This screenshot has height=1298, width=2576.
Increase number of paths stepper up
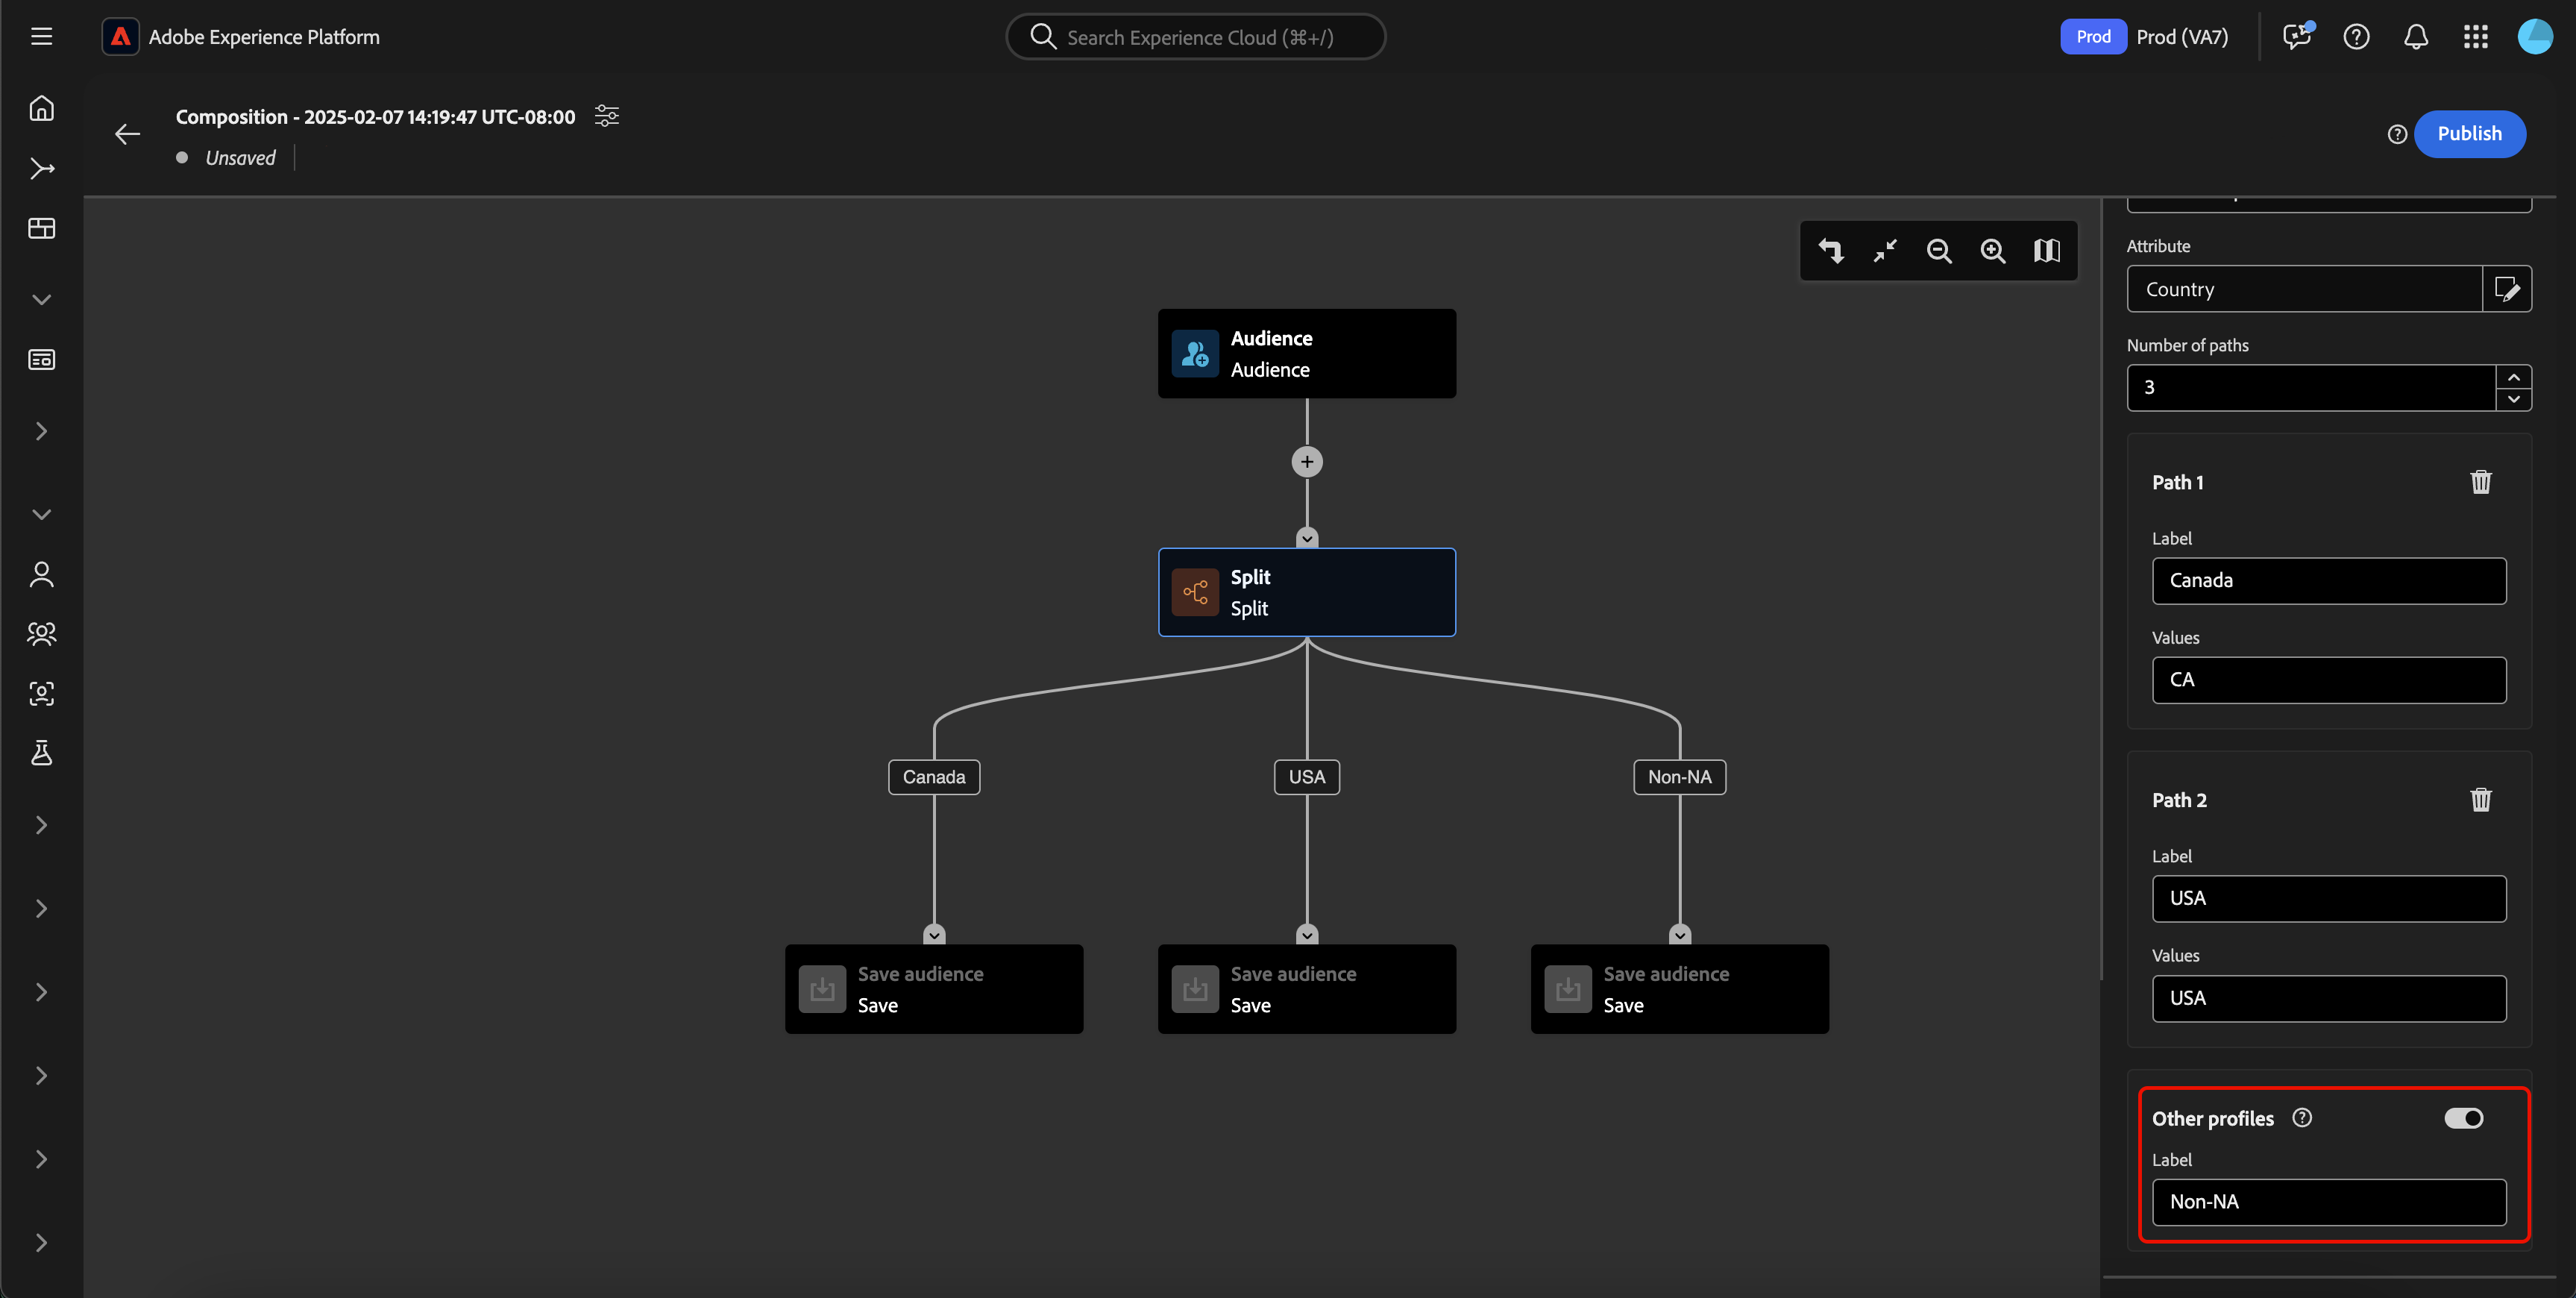2513,377
